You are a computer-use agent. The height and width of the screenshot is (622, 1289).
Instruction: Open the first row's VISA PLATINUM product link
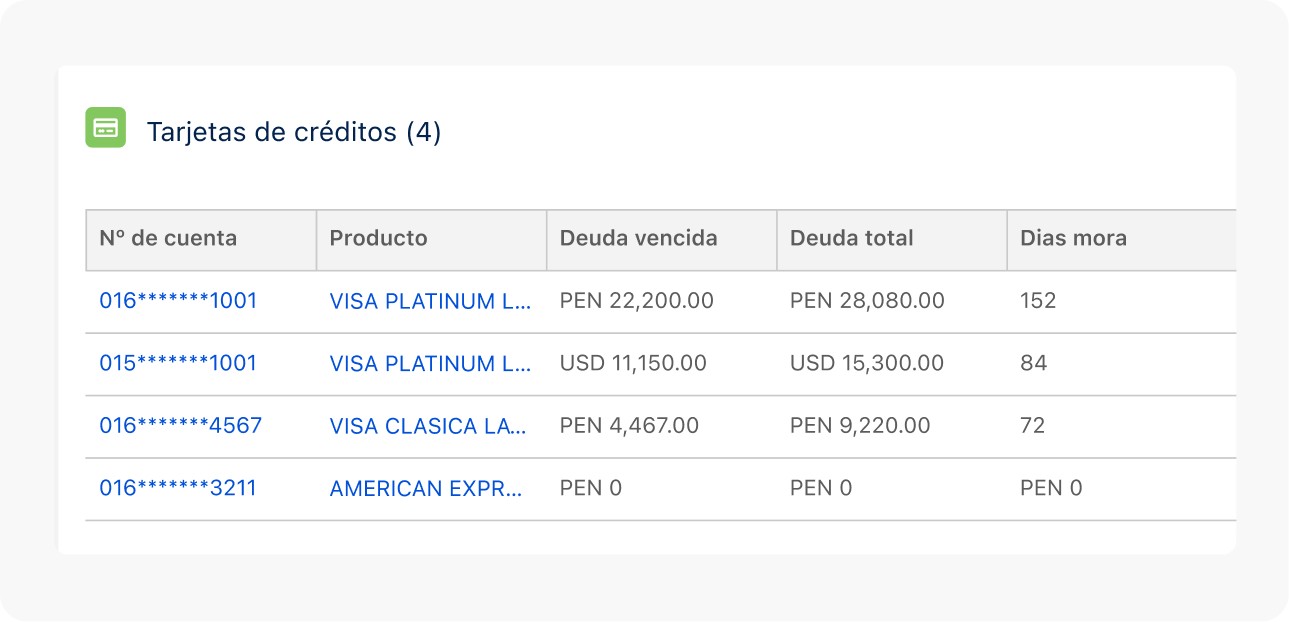click(430, 301)
